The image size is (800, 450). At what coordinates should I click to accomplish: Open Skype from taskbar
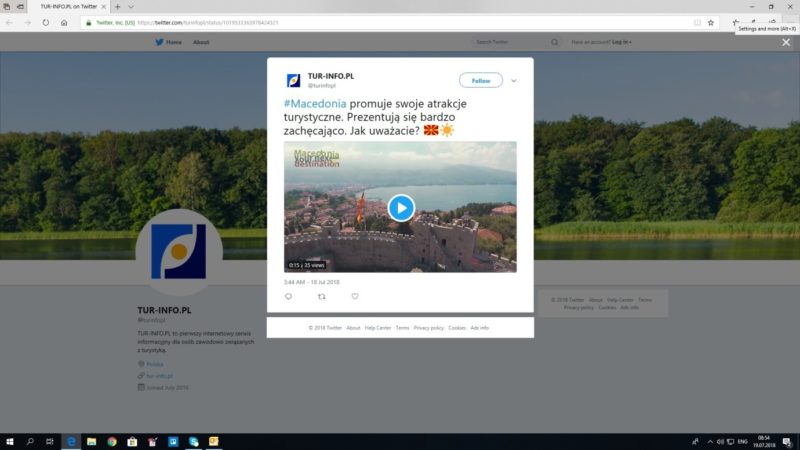coord(193,441)
